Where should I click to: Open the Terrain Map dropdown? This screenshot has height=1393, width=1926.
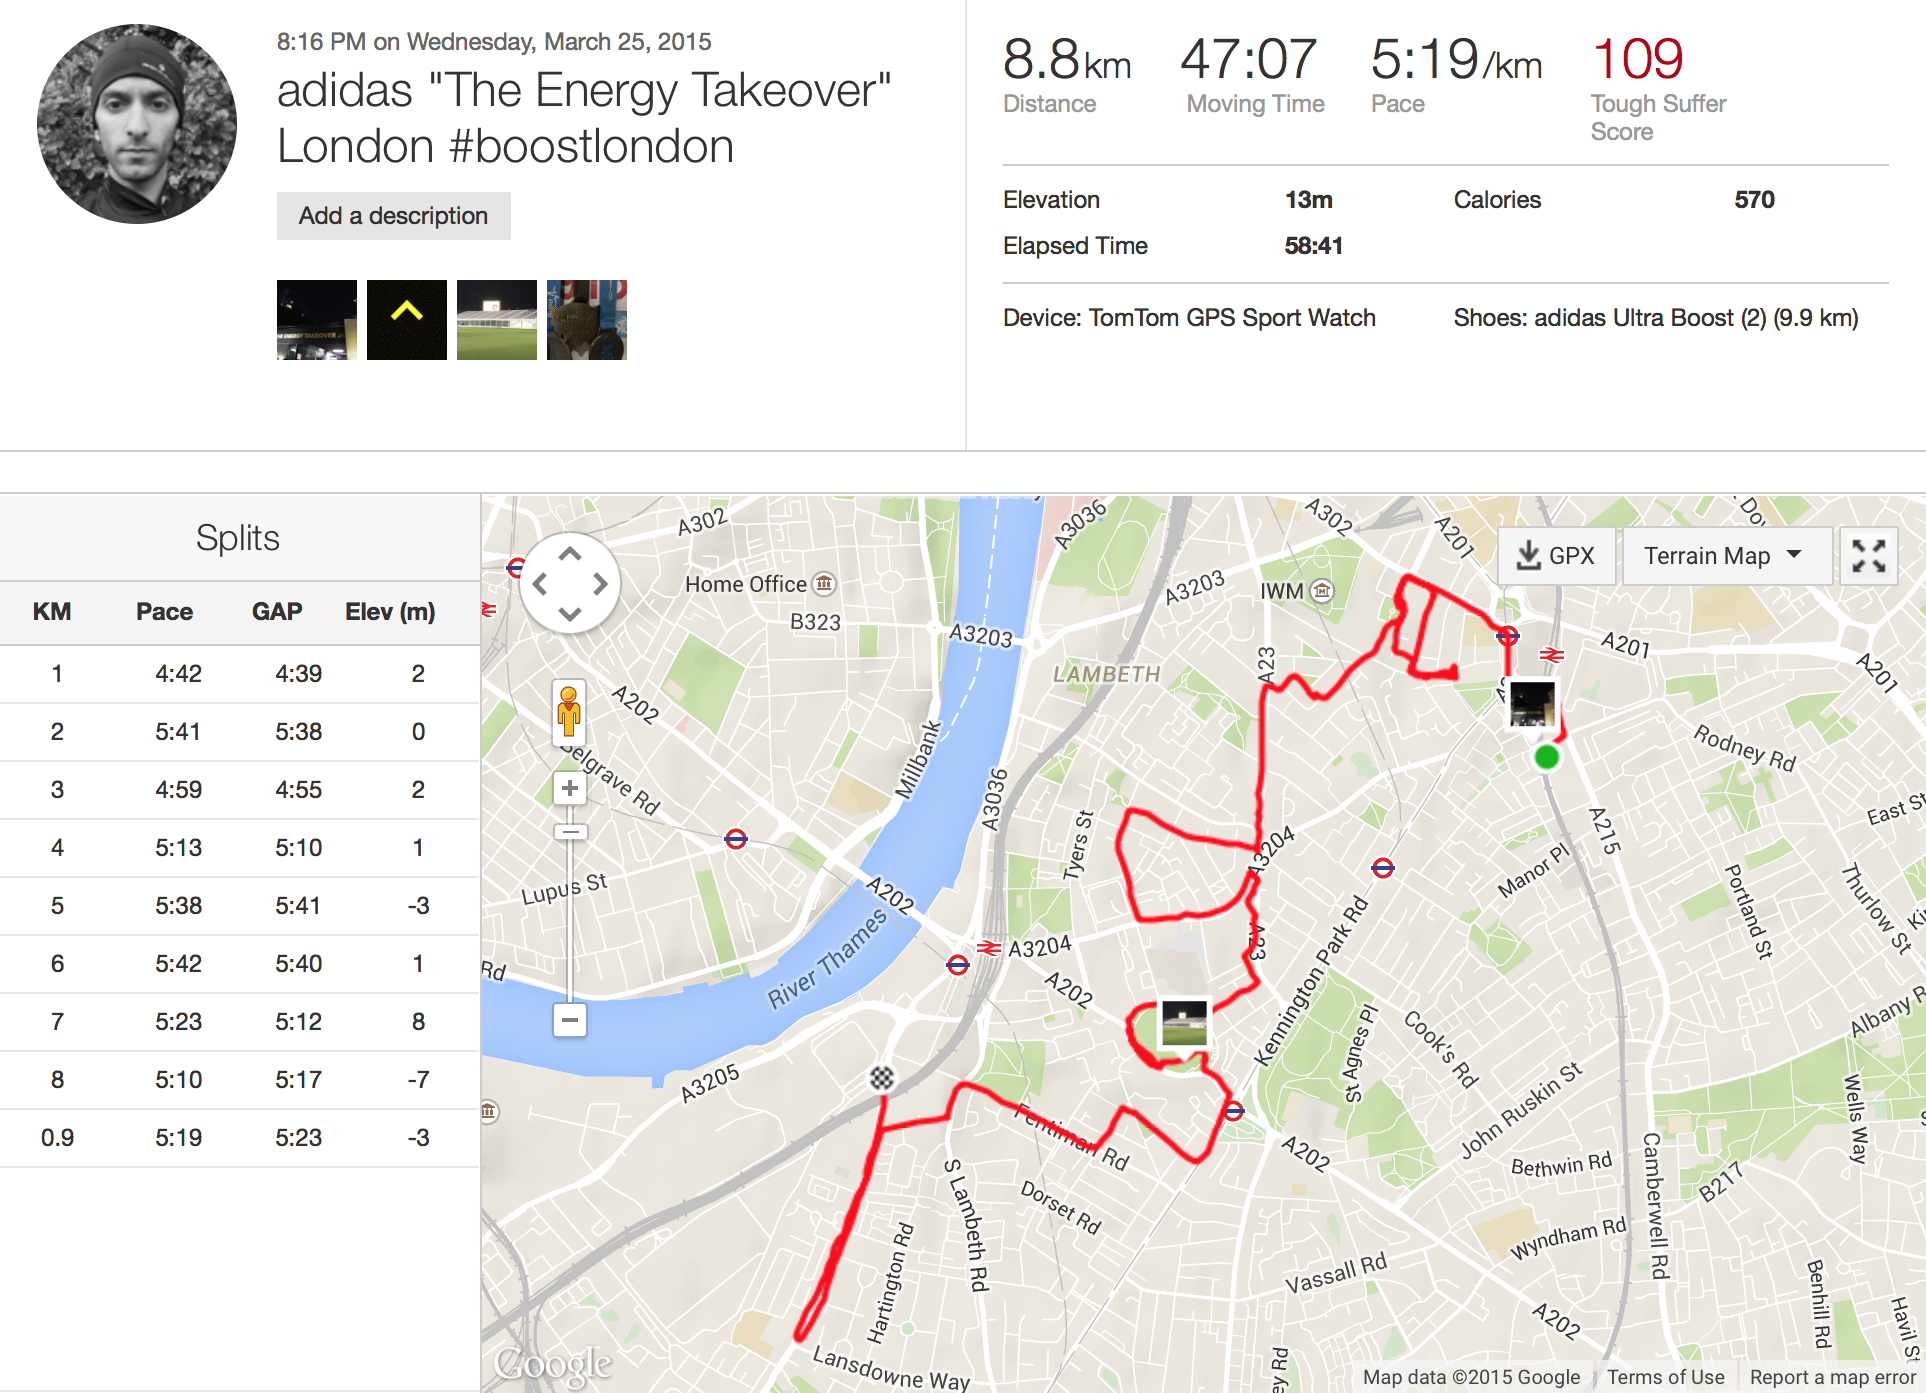point(1725,556)
